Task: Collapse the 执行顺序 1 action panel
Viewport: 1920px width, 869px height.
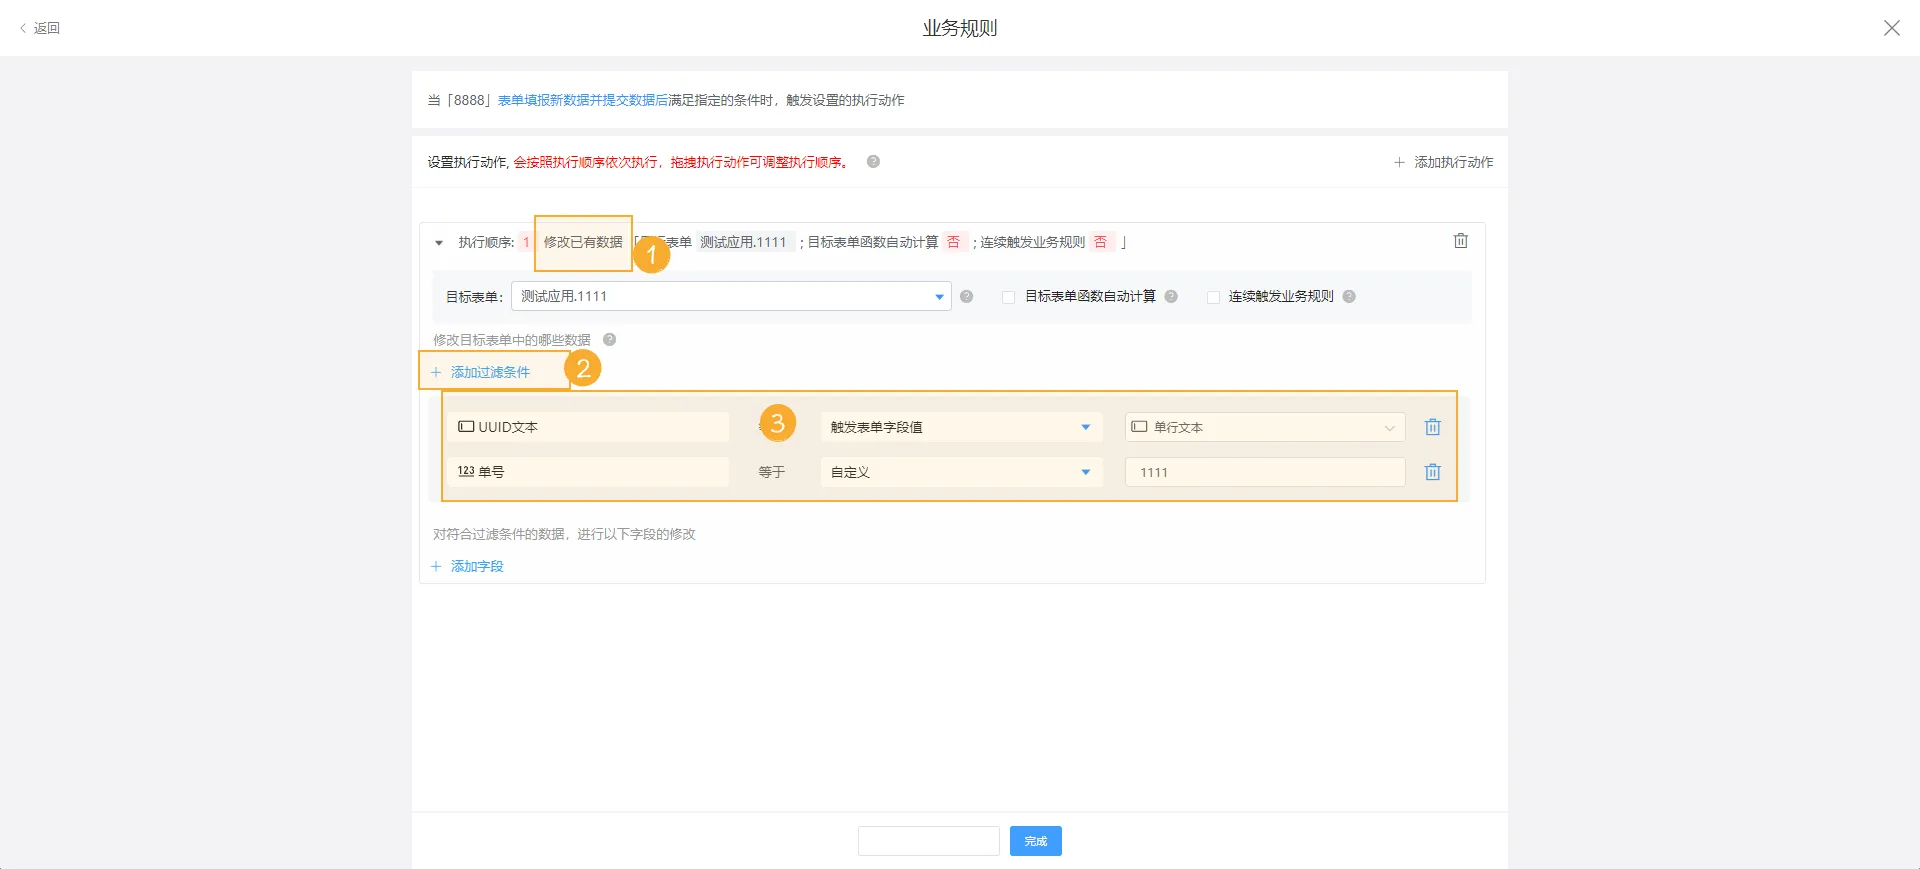Action: 439,243
